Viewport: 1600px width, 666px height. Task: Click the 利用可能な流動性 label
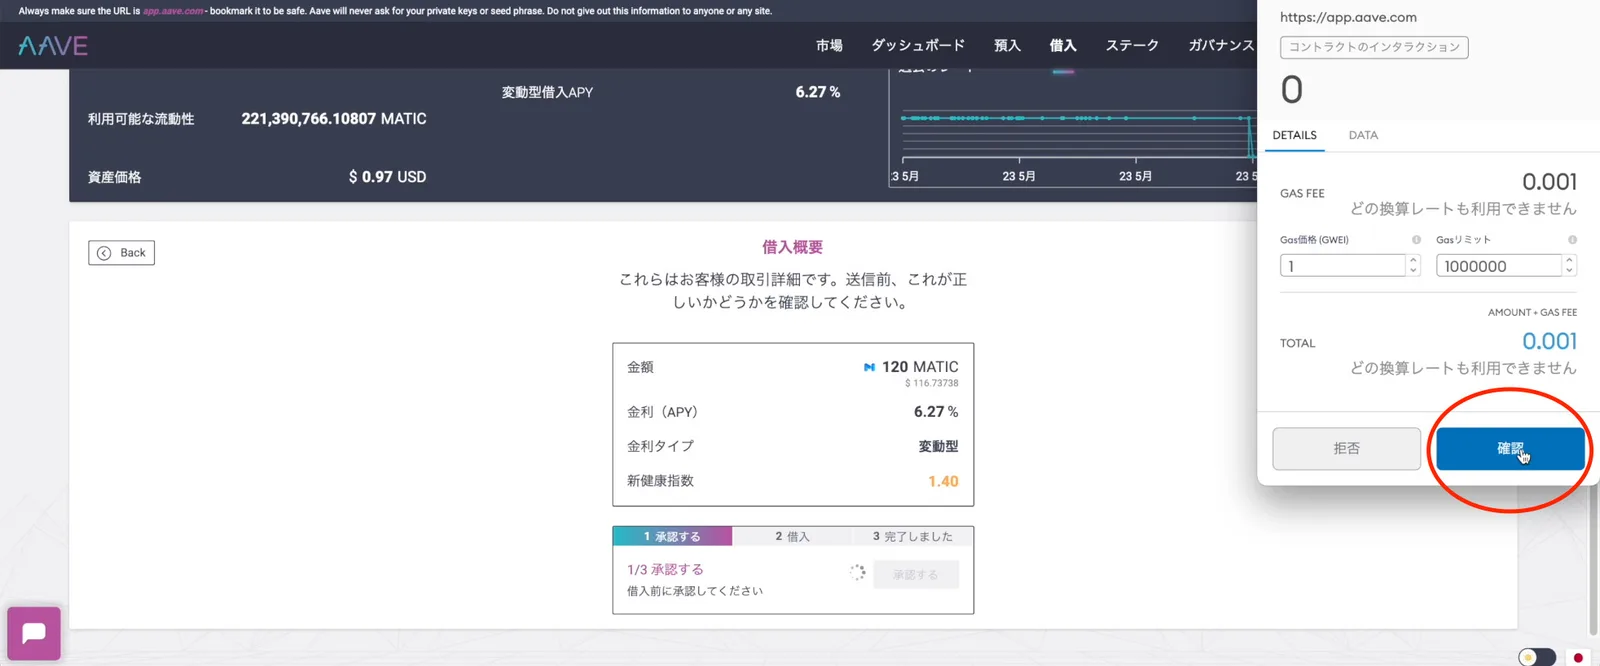point(141,119)
